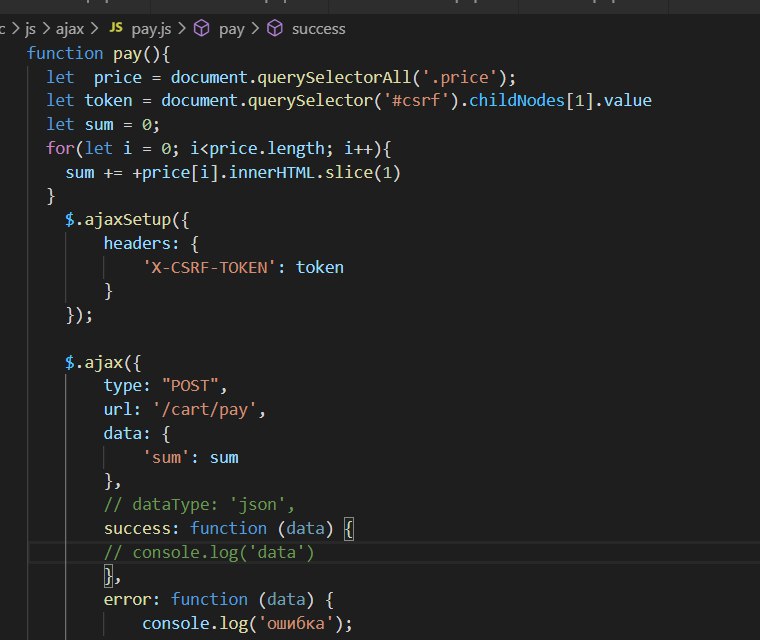760x640 pixels.
Task: Click the "POST" string value
Action: click(190, 386)
